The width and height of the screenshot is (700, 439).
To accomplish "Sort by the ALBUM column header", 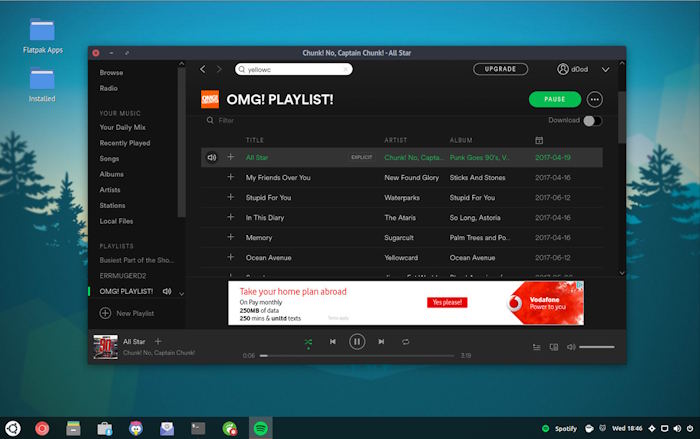I will click(461, 140).
